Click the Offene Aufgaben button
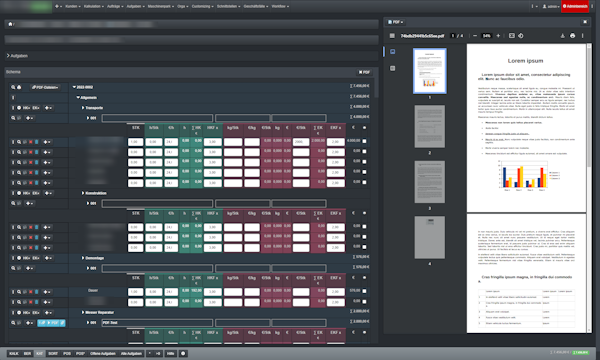 click(x=103, y=353)
